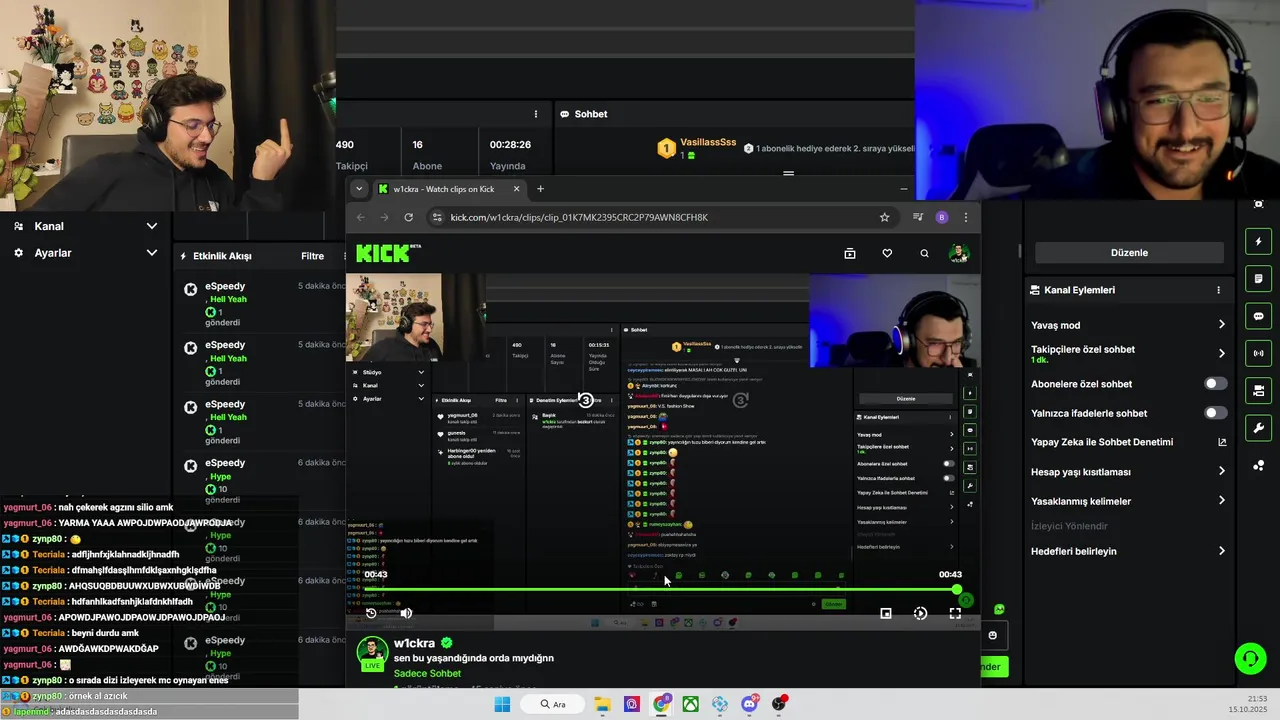Click w1ckra's LIVE avatar under the clip

(373, 653)
